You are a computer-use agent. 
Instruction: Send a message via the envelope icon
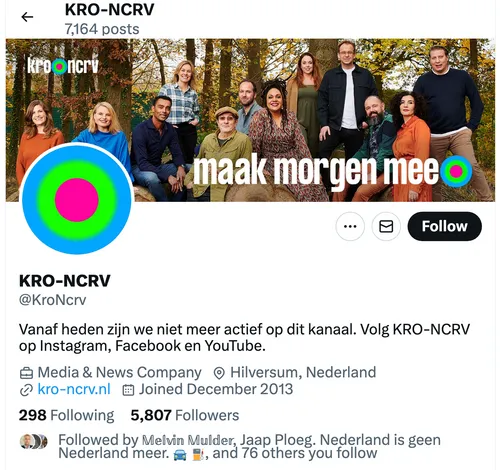click(x=386, y=226)
